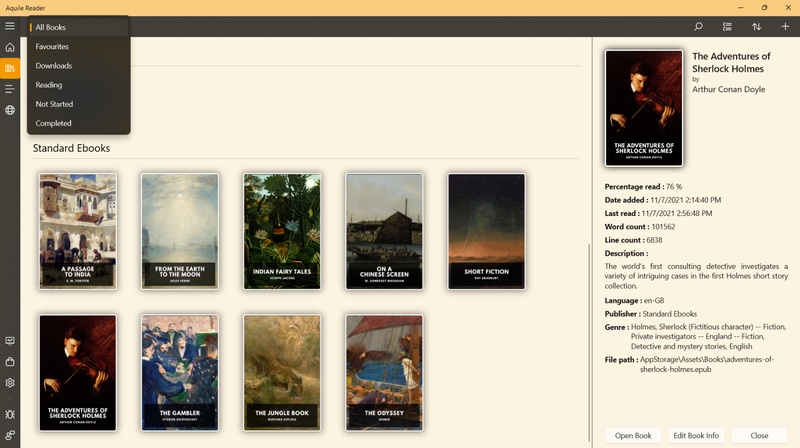
Task: Select the Completed filter option
Action: point(54,123)
